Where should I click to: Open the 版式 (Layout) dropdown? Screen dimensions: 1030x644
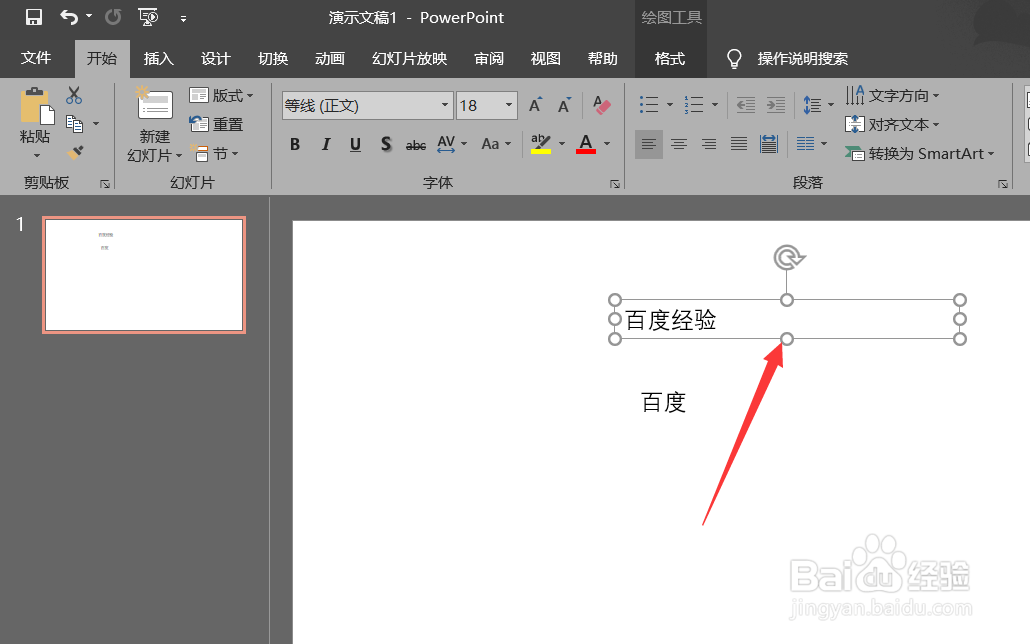pyautogui.click(x=221, y=96)
